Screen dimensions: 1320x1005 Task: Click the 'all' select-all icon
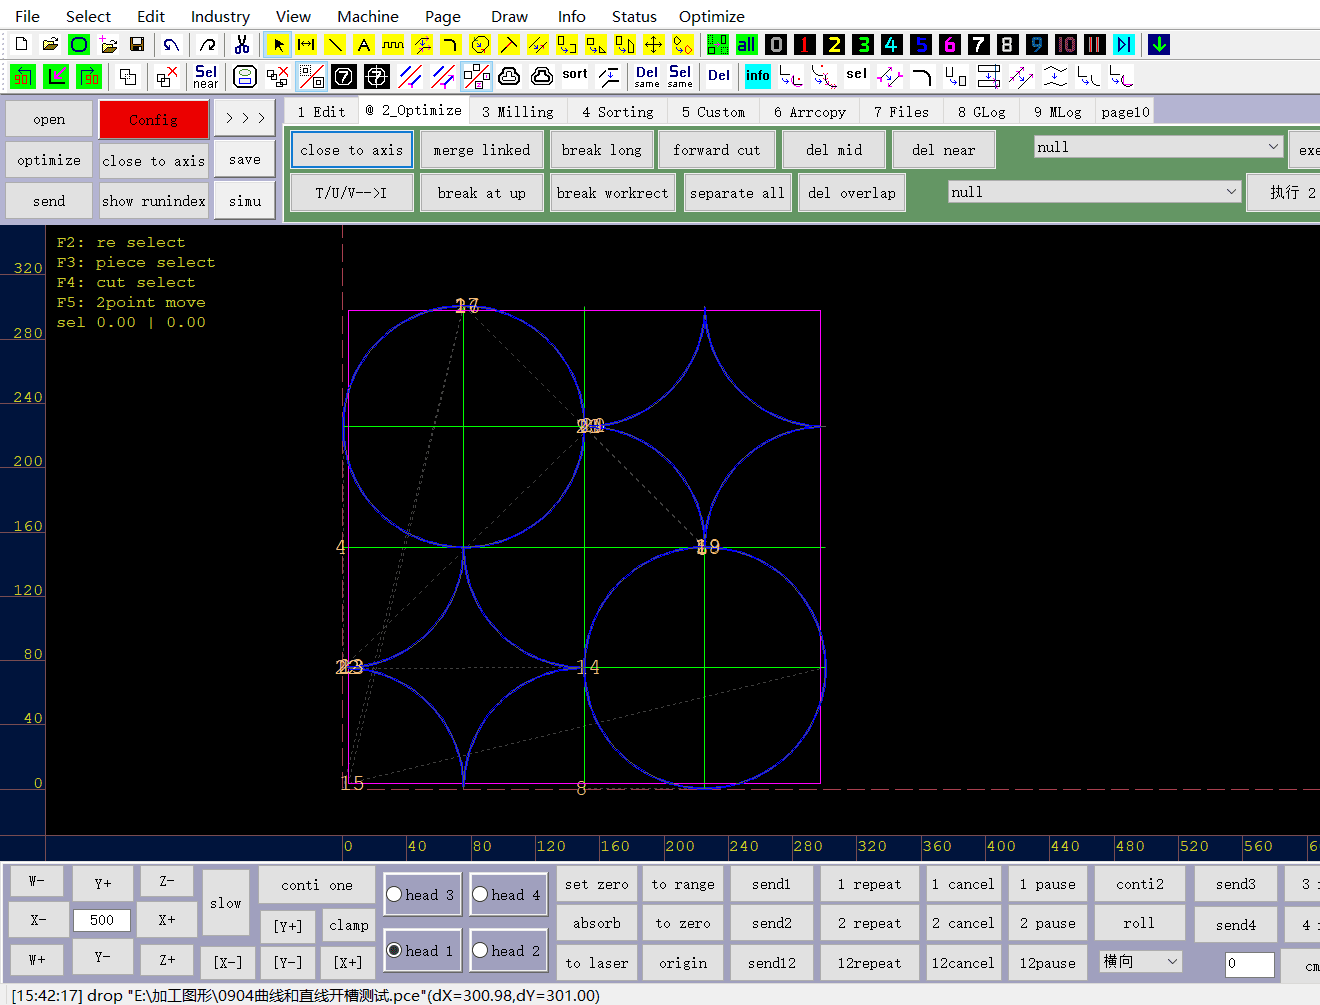(x=746, y=44)
